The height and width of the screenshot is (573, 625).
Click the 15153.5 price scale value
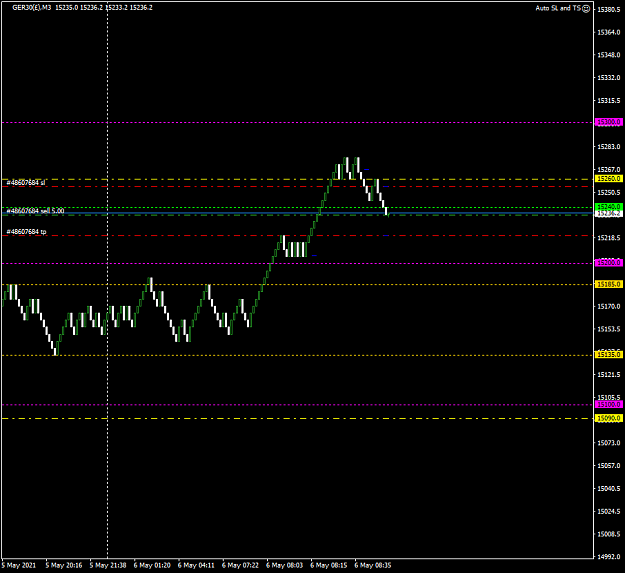609,329
